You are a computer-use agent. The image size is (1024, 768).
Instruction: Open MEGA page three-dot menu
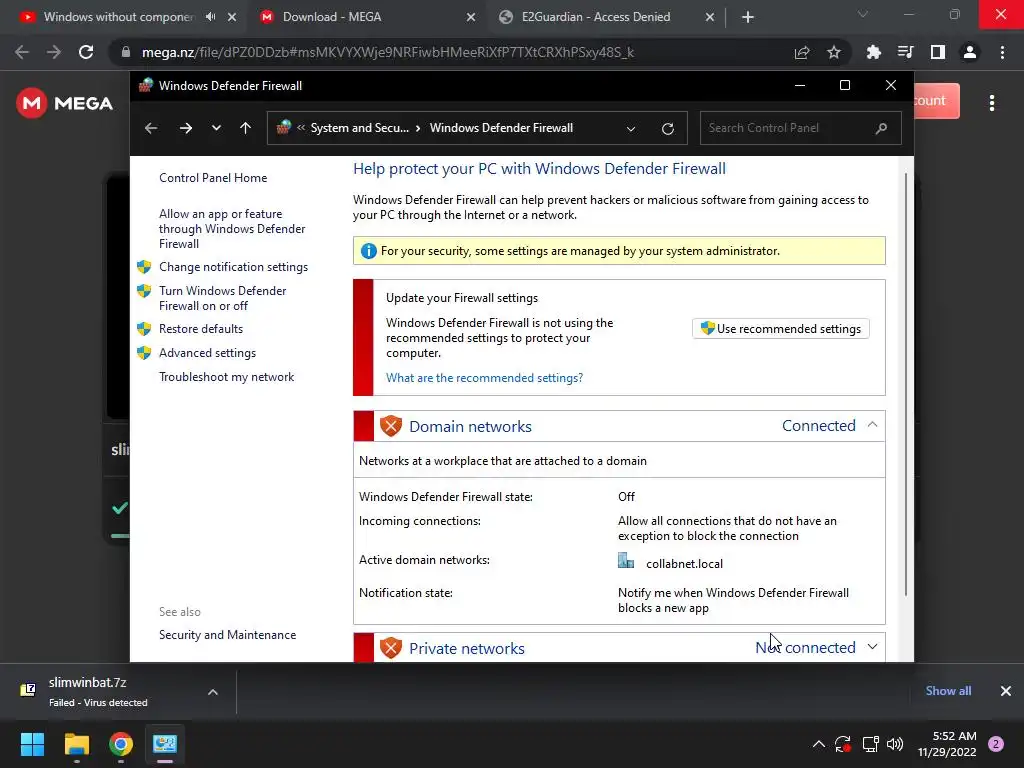[x=992, y=103]
